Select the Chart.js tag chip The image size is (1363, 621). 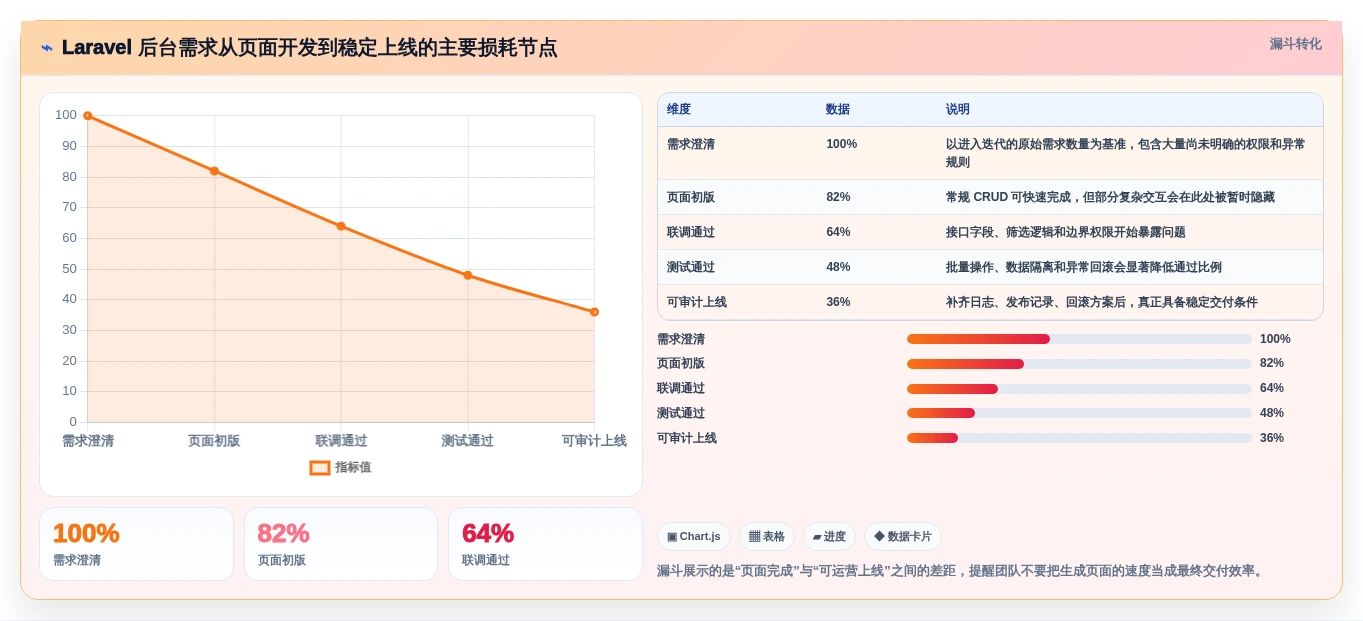694,537
